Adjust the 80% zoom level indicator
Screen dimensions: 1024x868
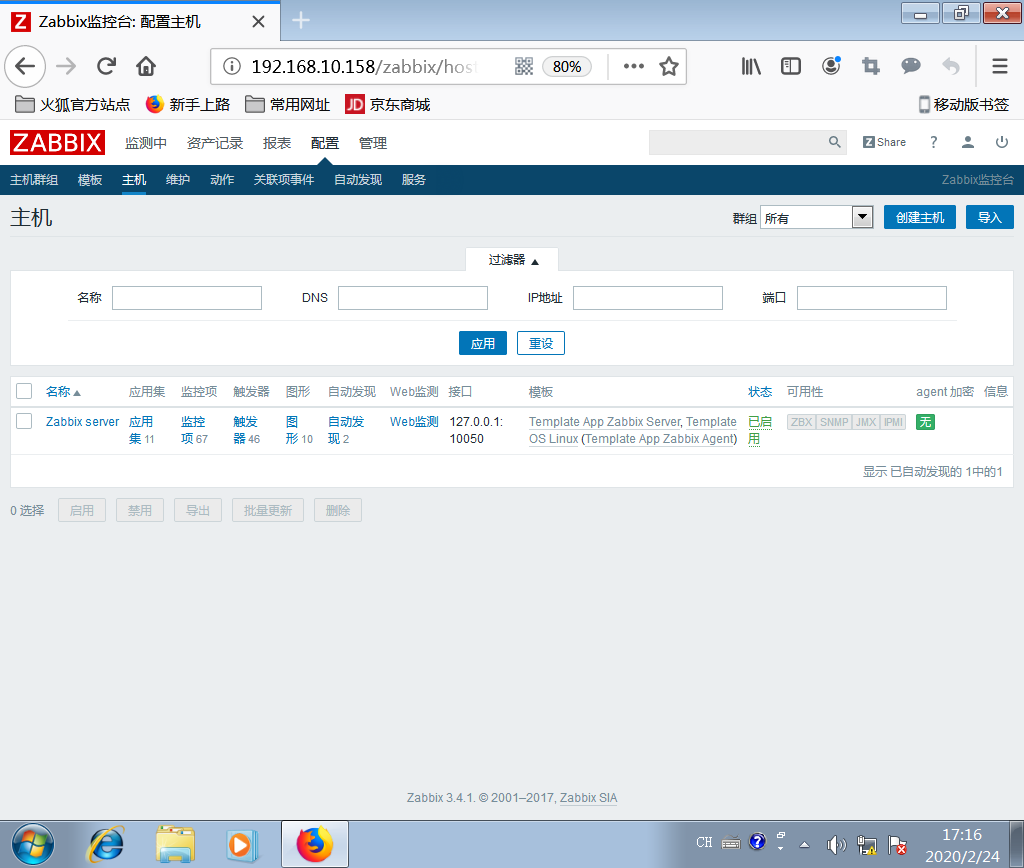pyautogui.click(x=567, y=66)
